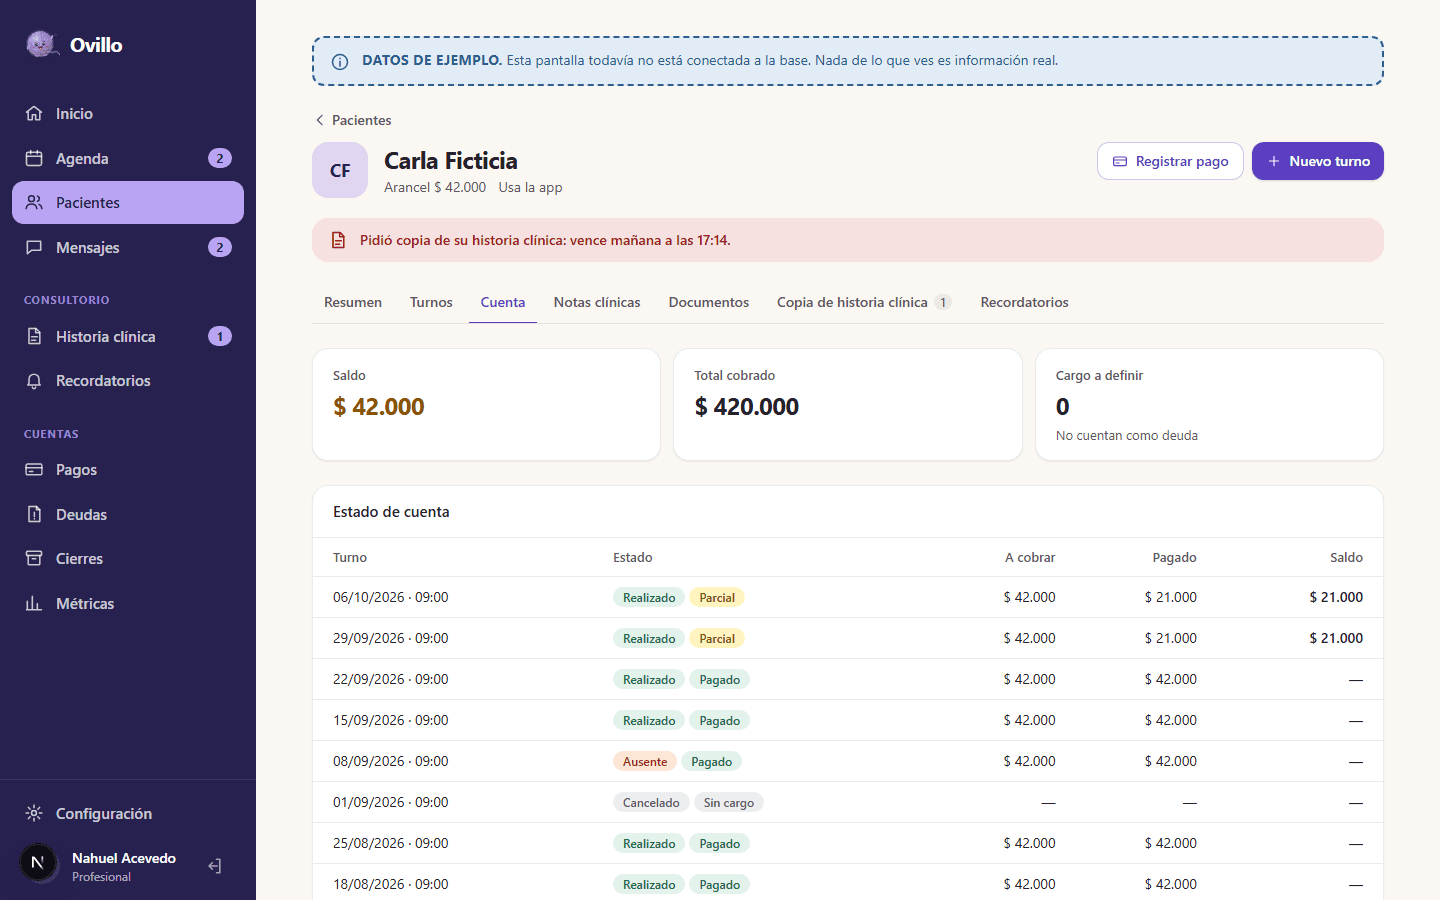Click the Ovillo logo icon
Image resolution: width=1440 pixels, height=900 pixels.
coord(41,44)
